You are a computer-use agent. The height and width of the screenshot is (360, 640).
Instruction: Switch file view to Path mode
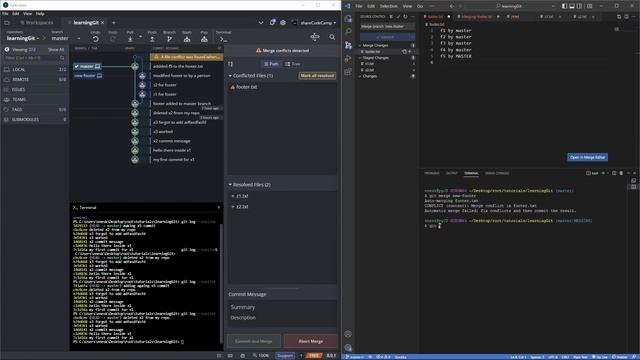click(271, 64)
